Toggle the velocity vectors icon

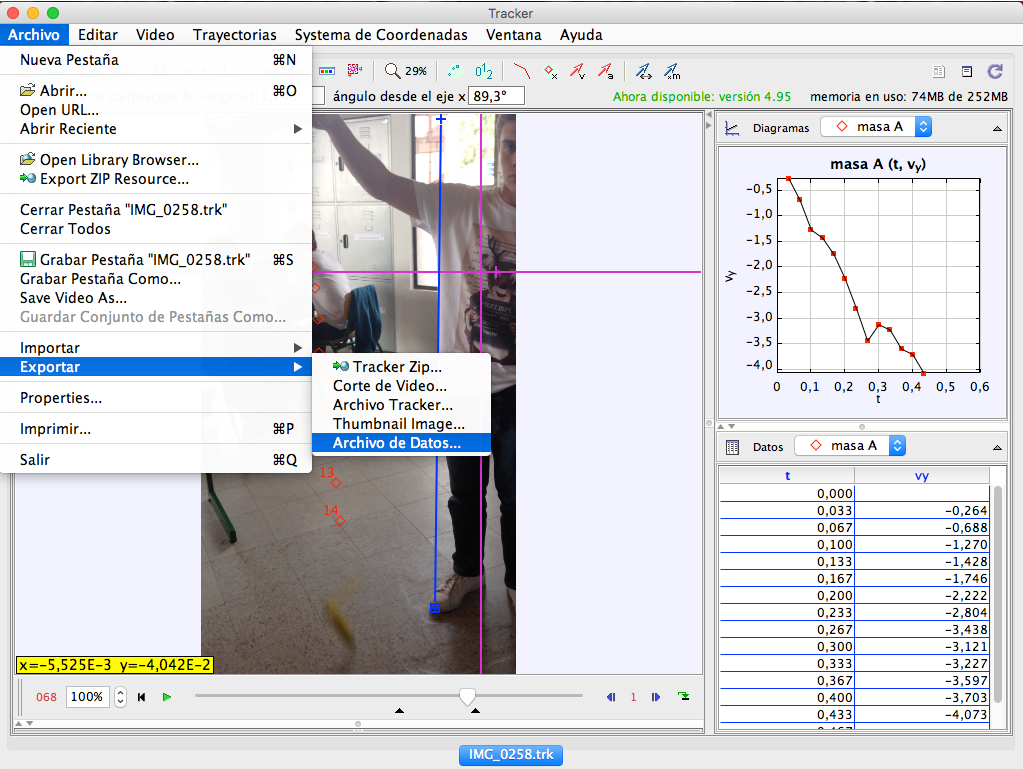pos(577,70)
